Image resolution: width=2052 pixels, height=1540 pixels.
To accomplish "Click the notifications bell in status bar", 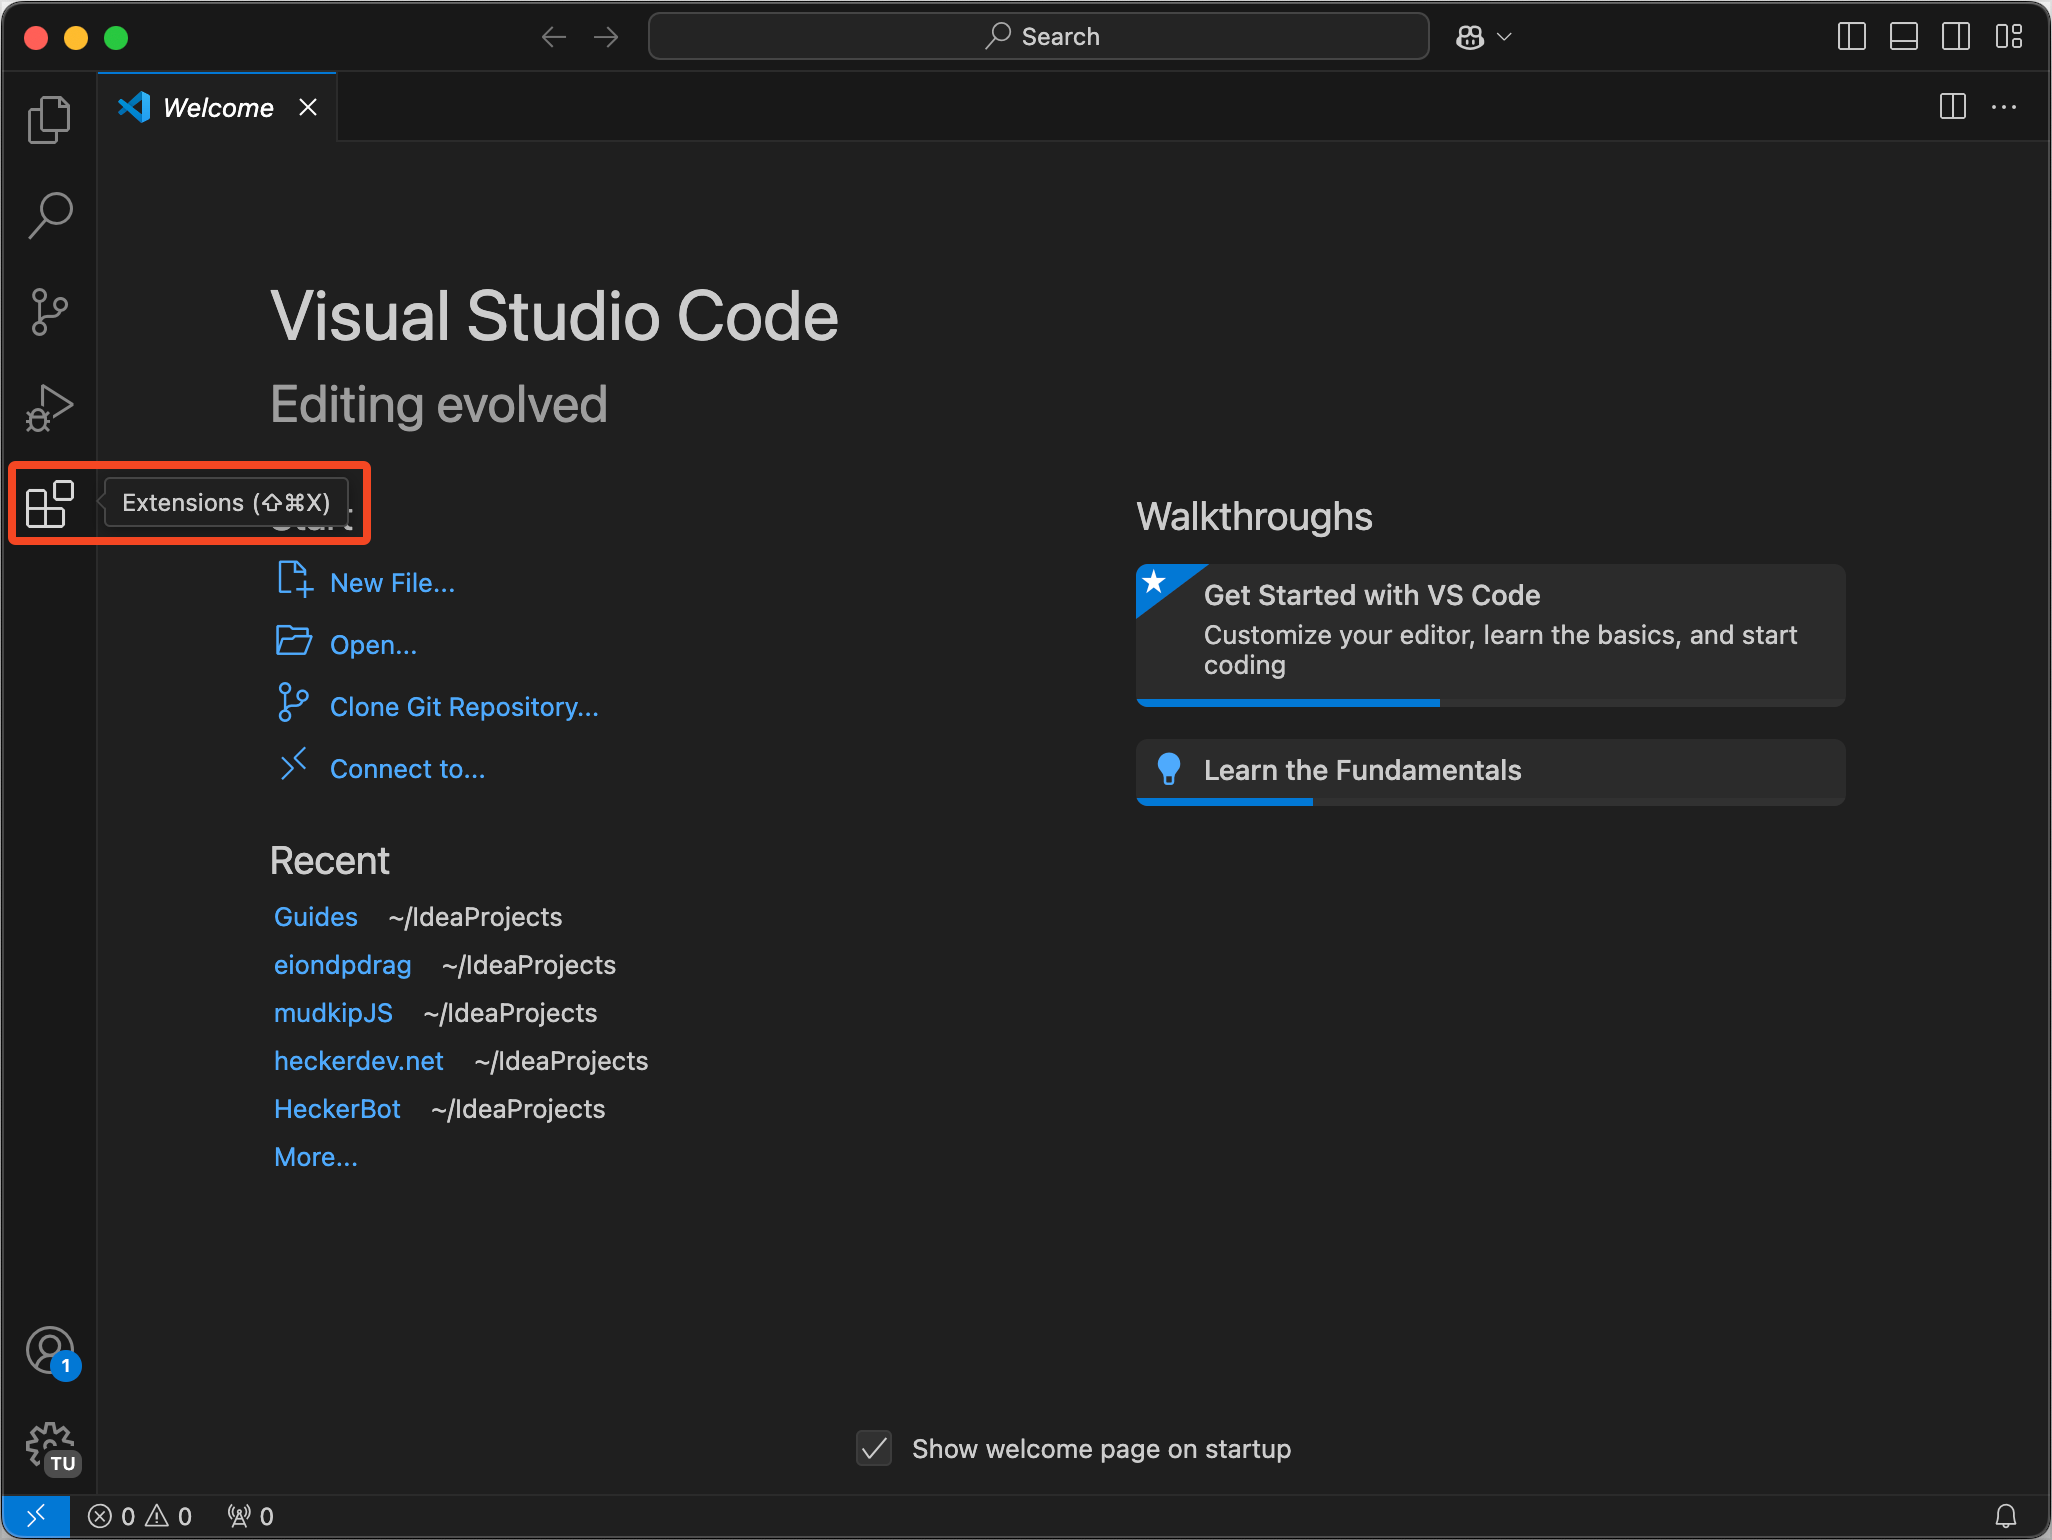I will pyautogui.click(x=2005, y=1516).
